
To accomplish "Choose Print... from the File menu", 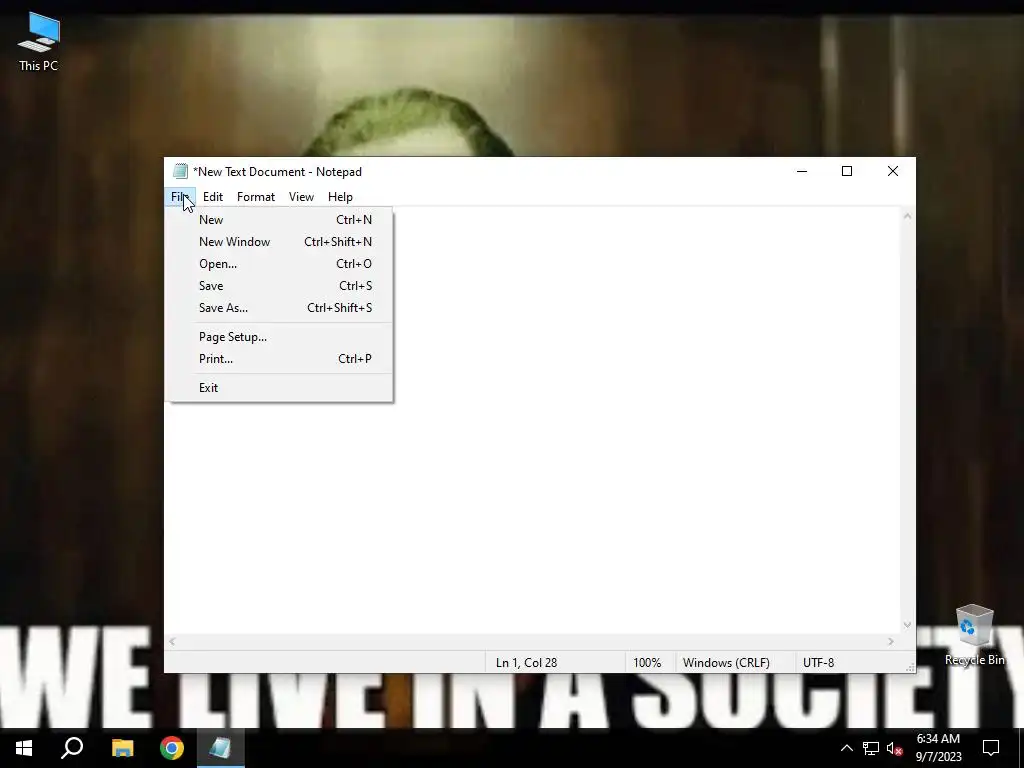I will (x=281, y=359).
